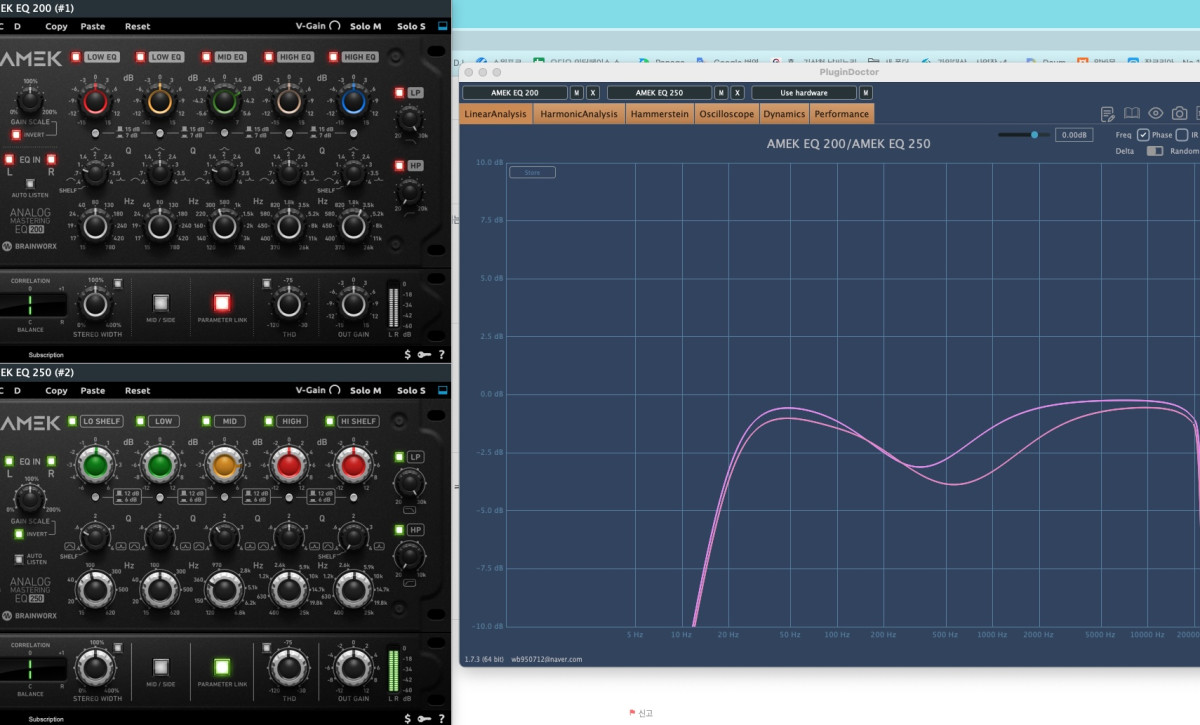Open the help question mark in EQ 200
The height and width of the screenshot is (725, 1200).
pyautogui.click(x=441, y=354)
